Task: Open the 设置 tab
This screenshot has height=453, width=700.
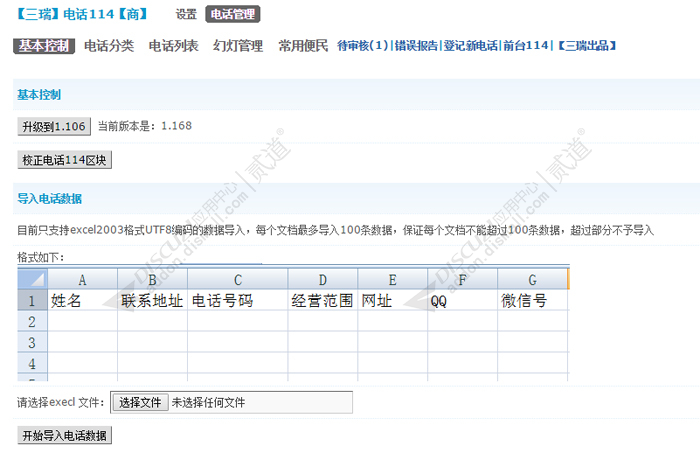Action: pos(186,14)
